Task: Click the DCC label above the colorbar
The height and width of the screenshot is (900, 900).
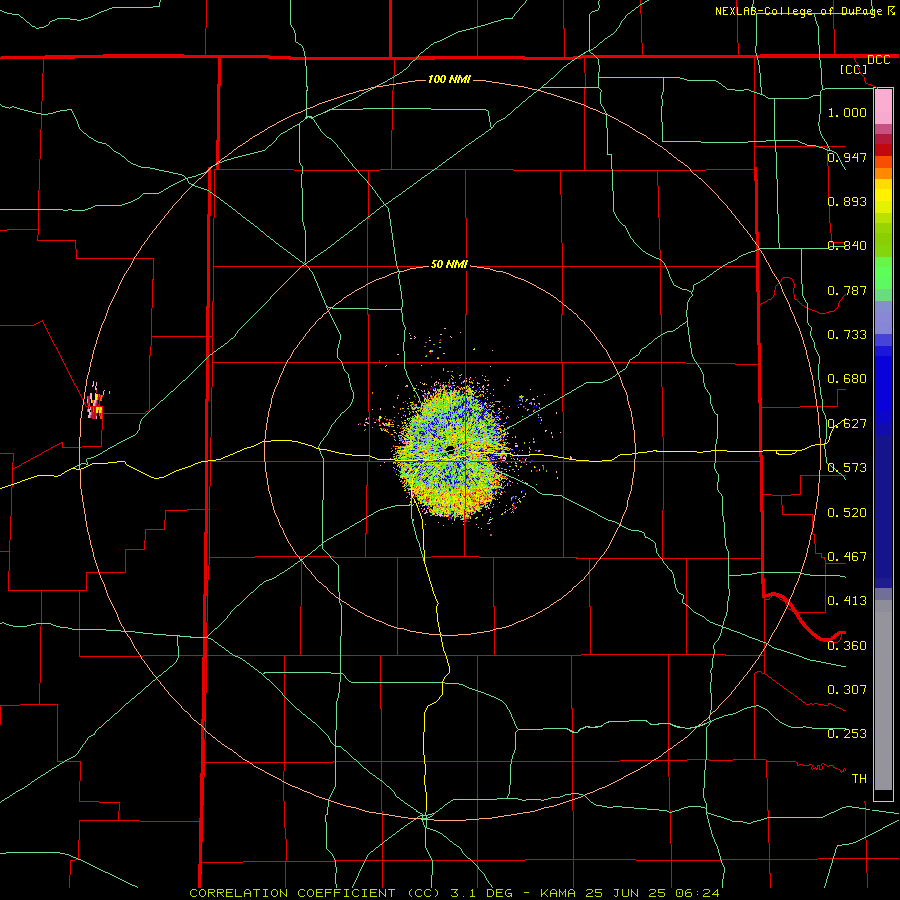Action: (x=878, y=60)
